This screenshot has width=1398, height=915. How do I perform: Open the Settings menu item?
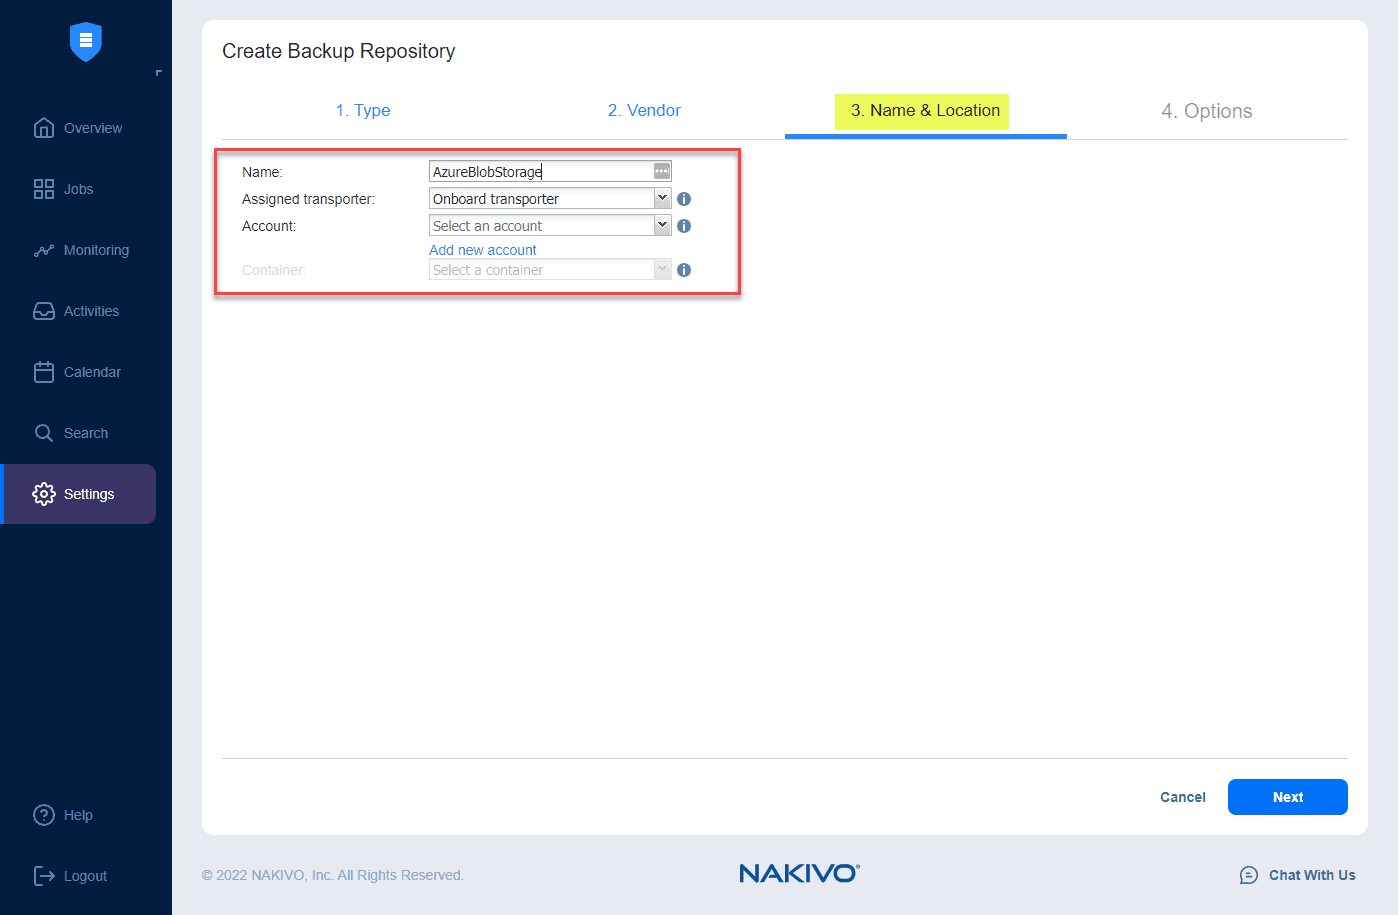pyautogui.click(x=78, y=494)
